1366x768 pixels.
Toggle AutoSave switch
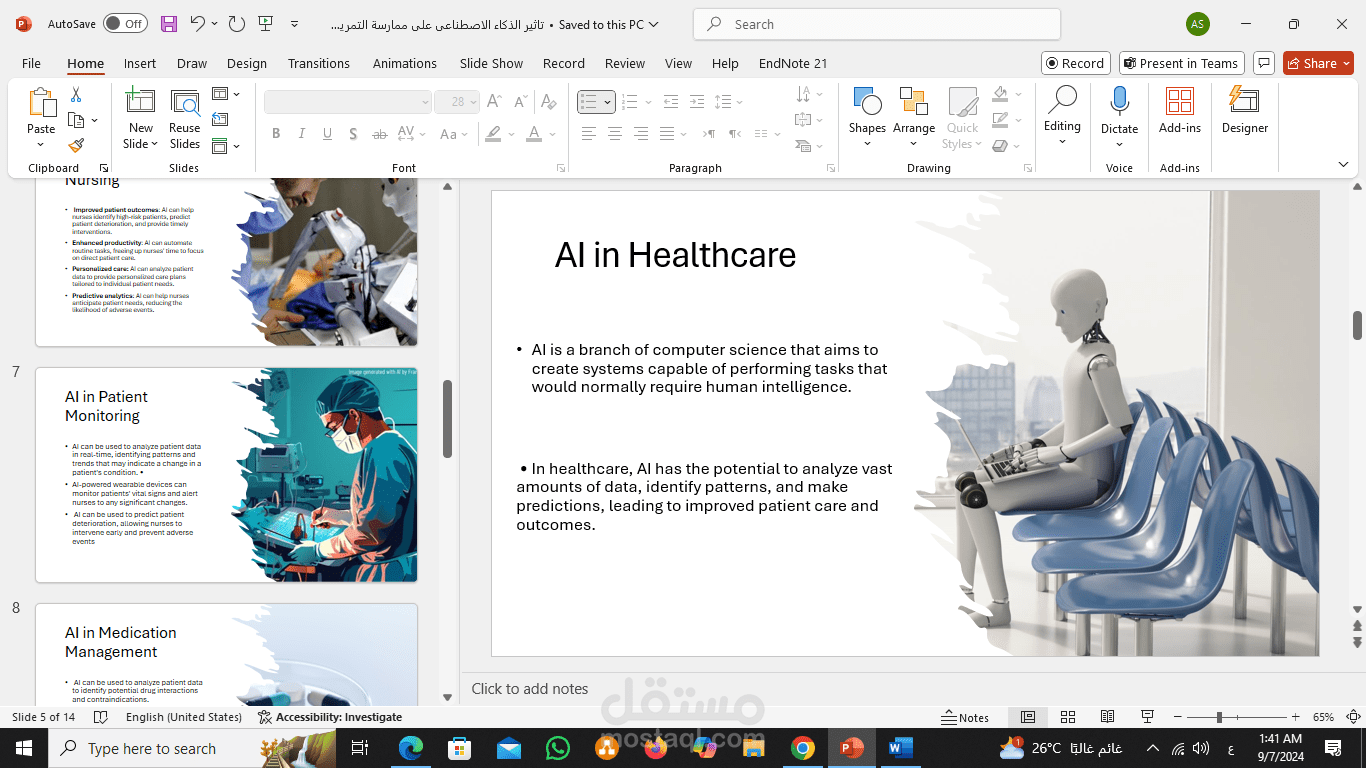pos(125,23)
